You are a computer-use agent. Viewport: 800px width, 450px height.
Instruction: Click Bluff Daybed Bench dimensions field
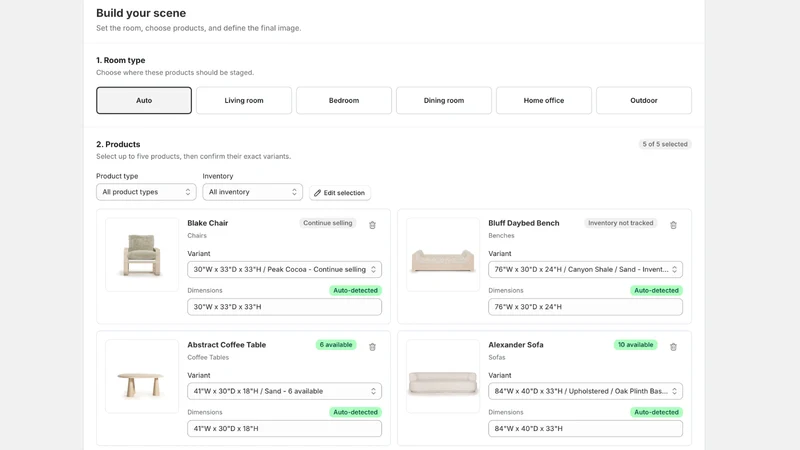(x=585, y=307)
